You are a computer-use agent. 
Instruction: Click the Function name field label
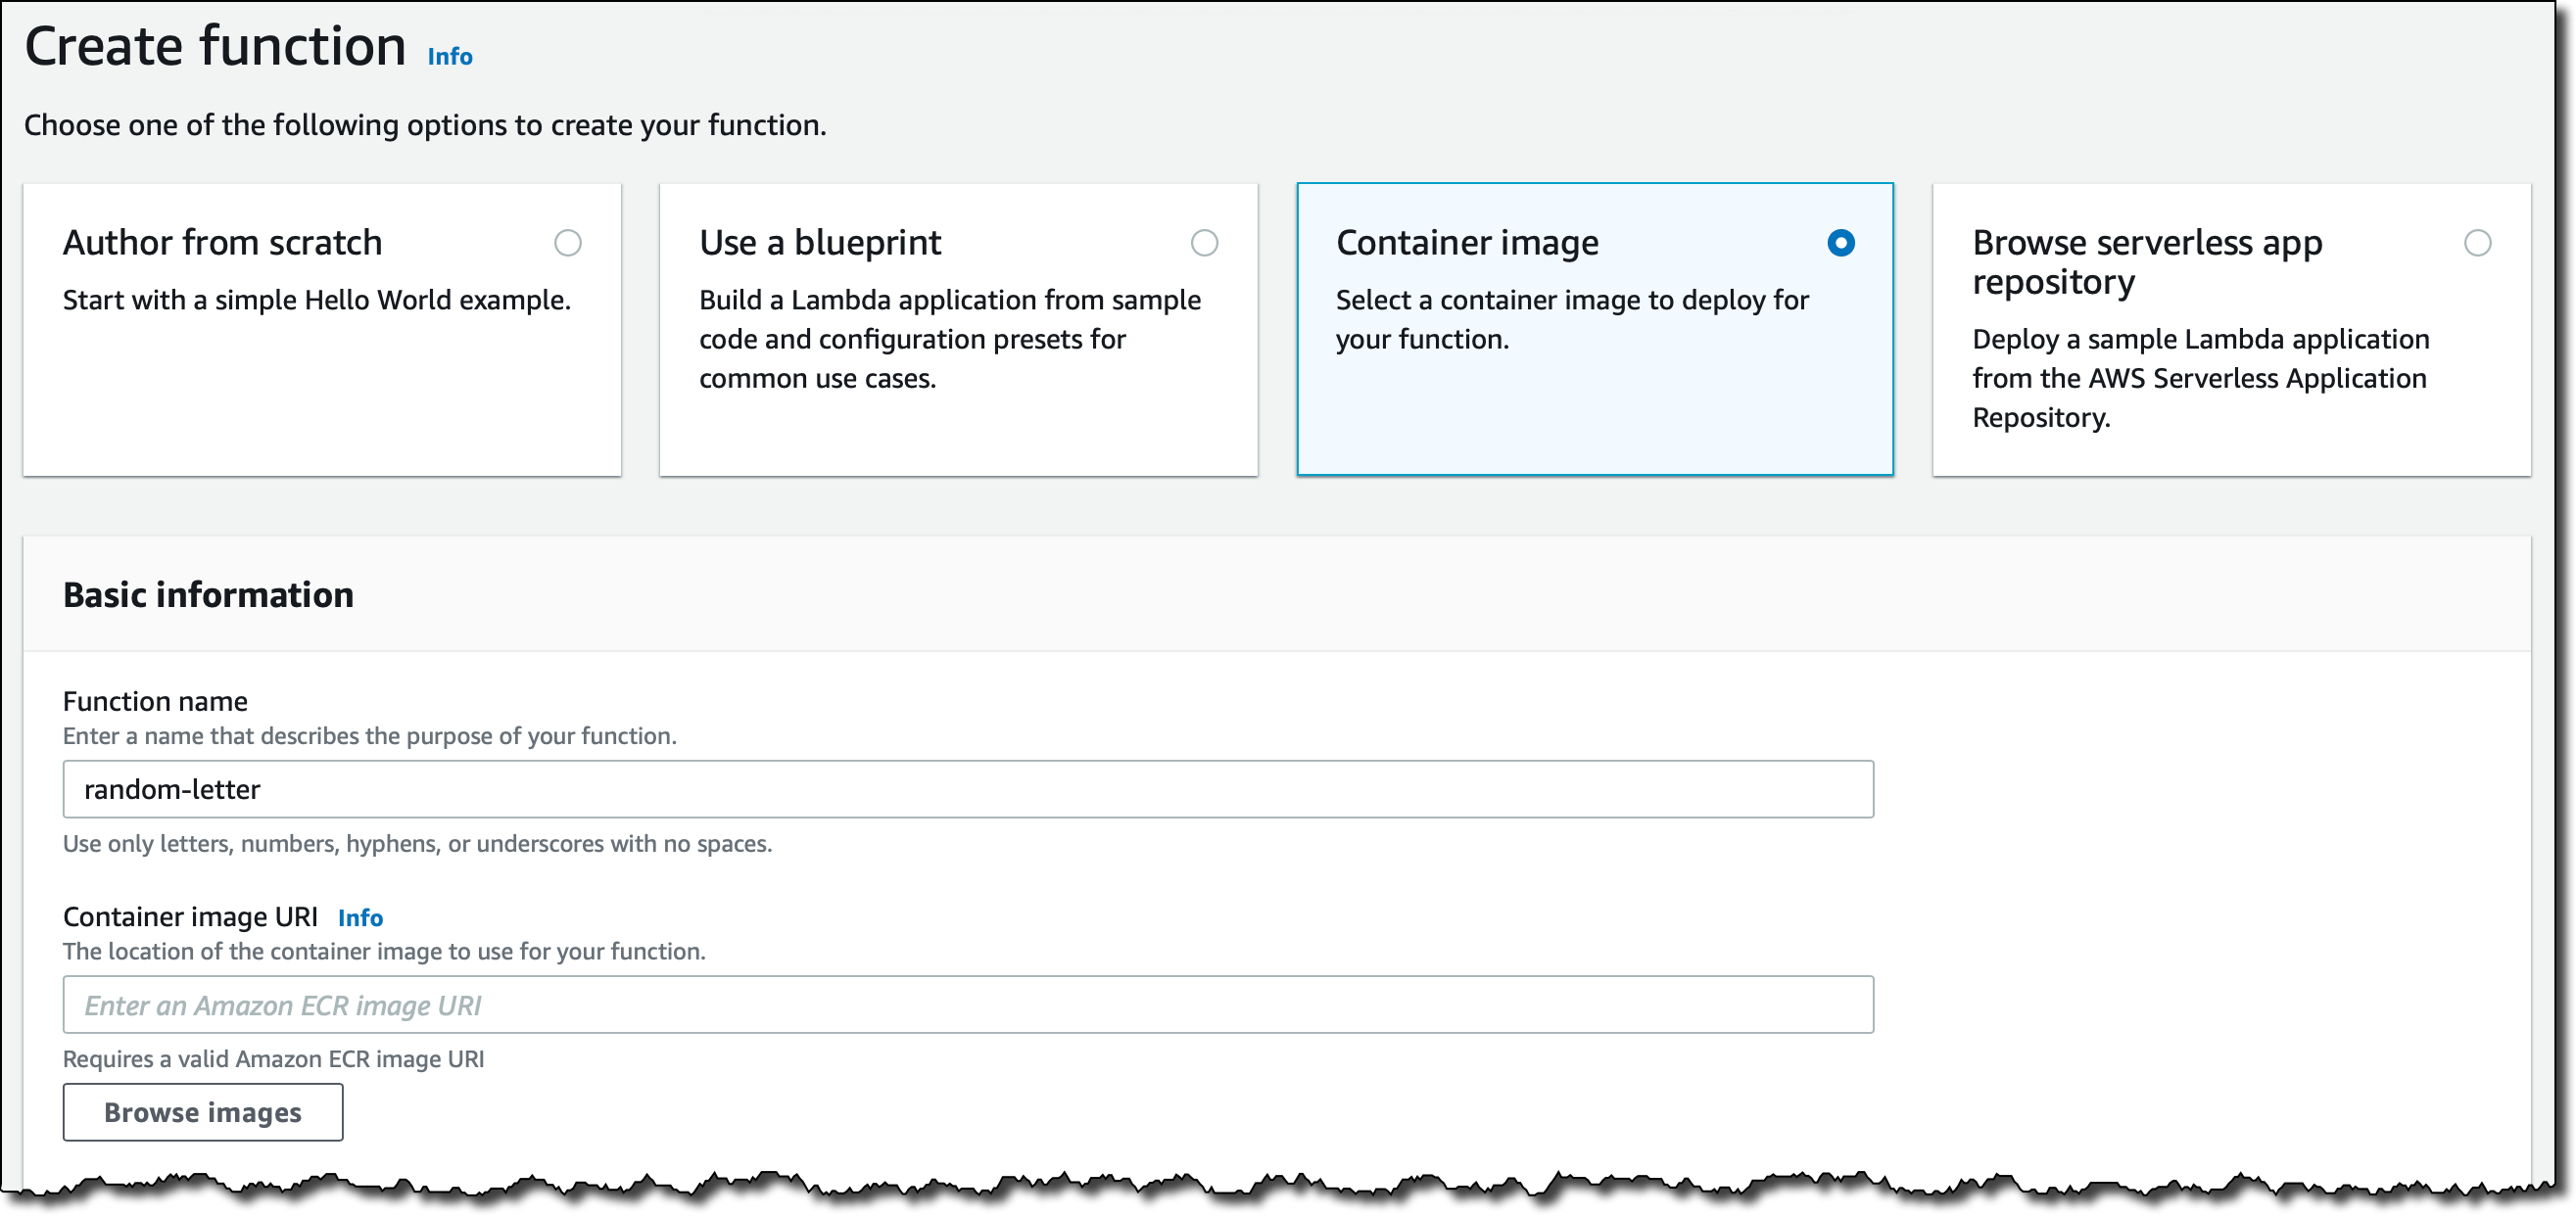point(155,701)
